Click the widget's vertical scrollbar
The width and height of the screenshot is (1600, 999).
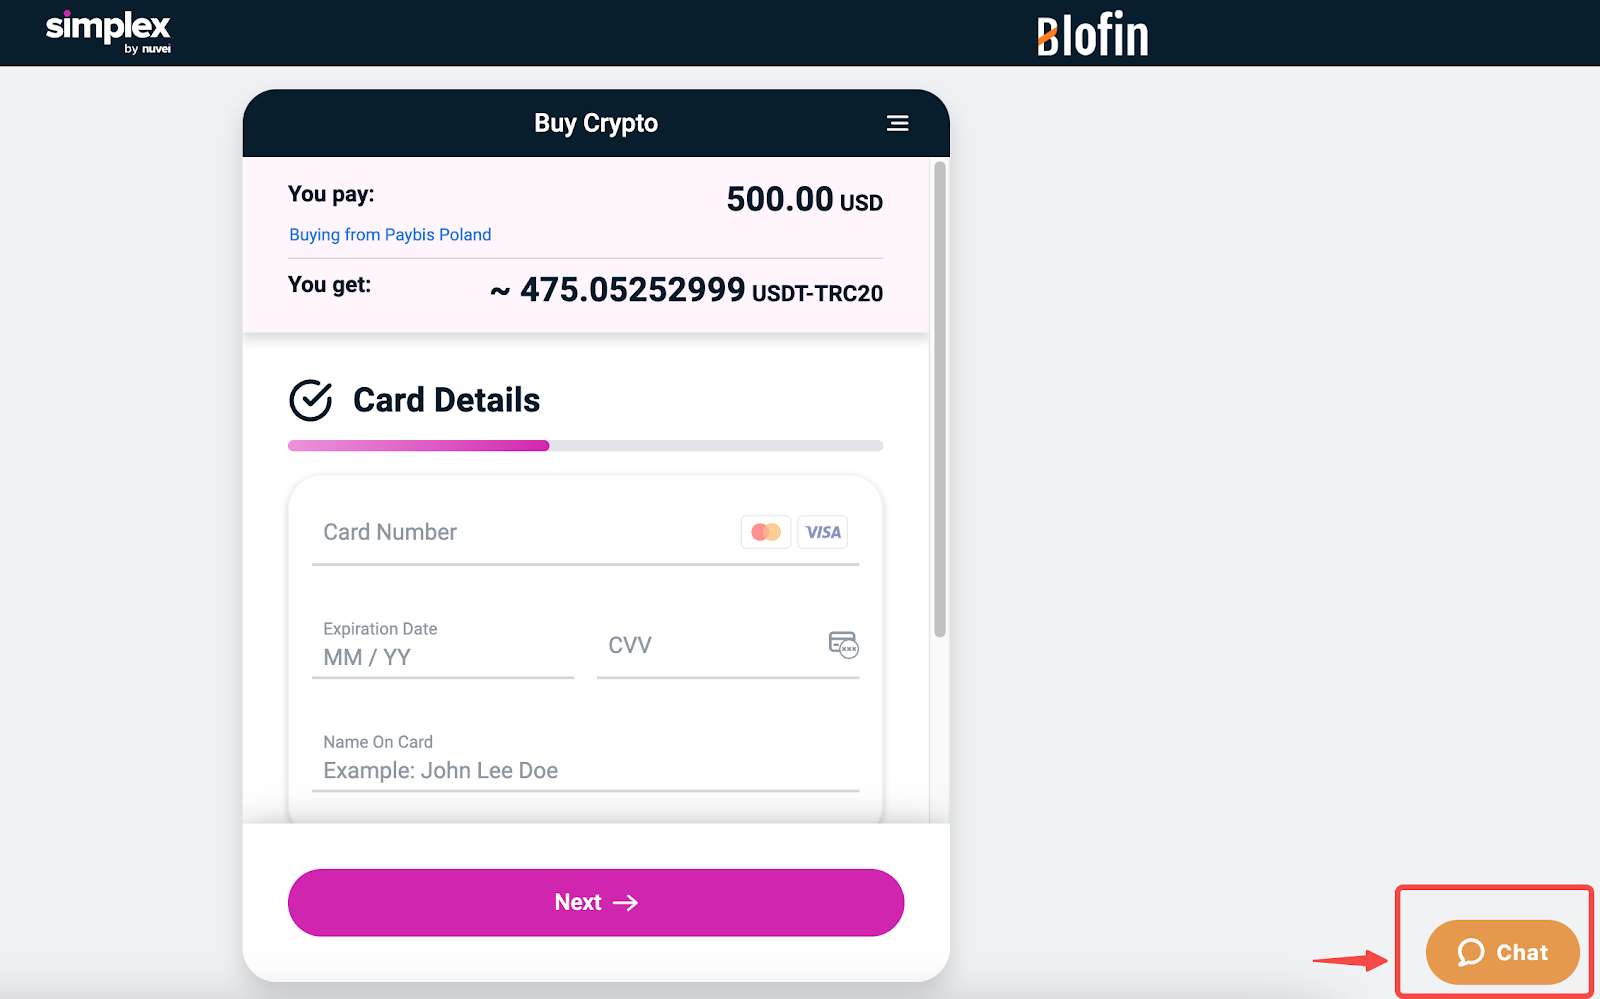click(939, 399)
